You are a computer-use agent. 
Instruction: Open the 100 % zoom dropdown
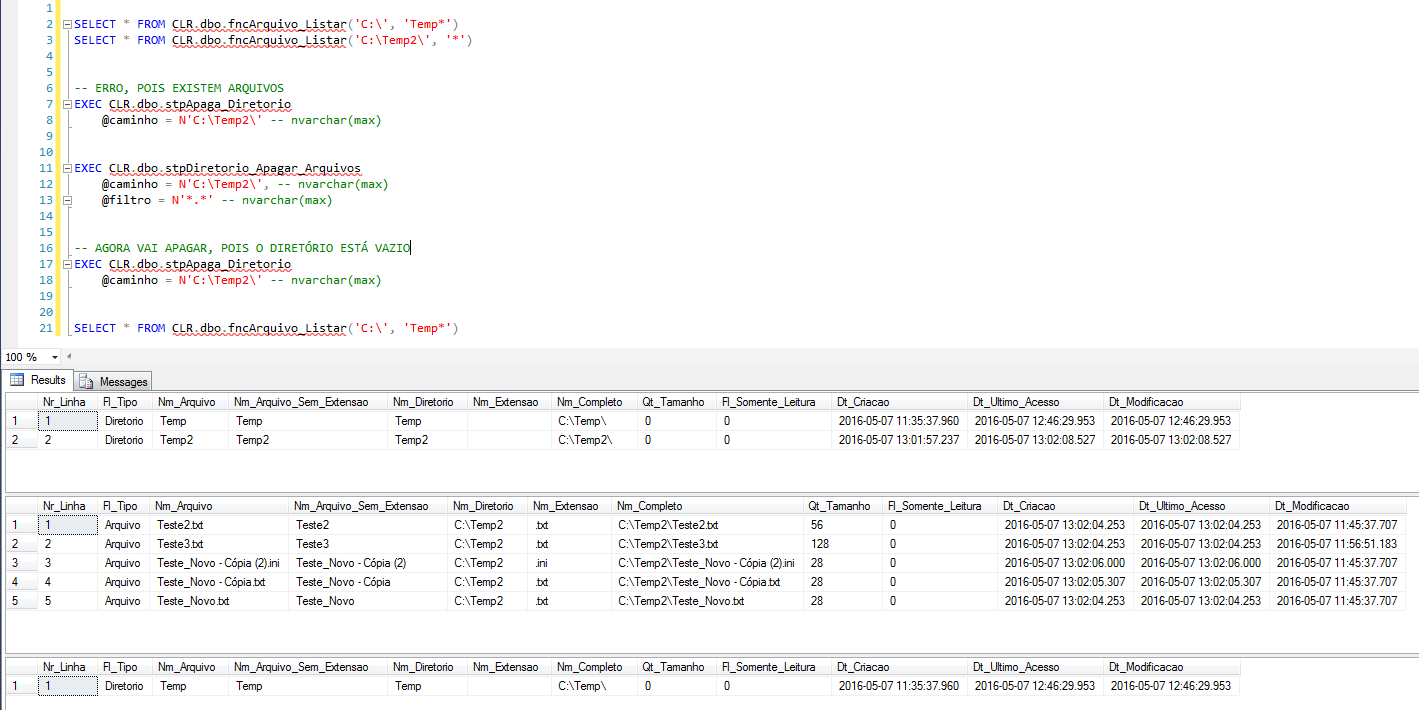coord(52,357)
